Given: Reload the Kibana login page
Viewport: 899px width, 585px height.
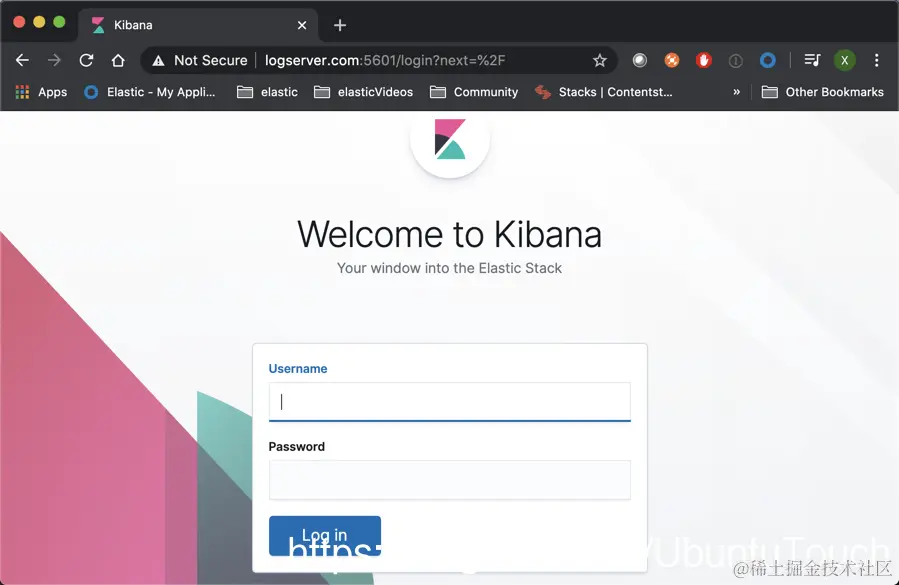Looking at the screenshot, I should 86,60.
